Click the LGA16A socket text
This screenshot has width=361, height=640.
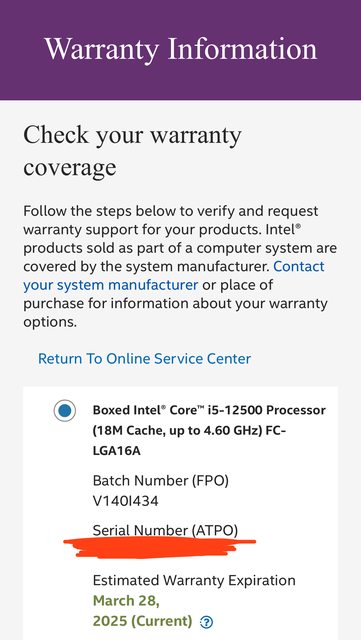click(x=117, y=451)
